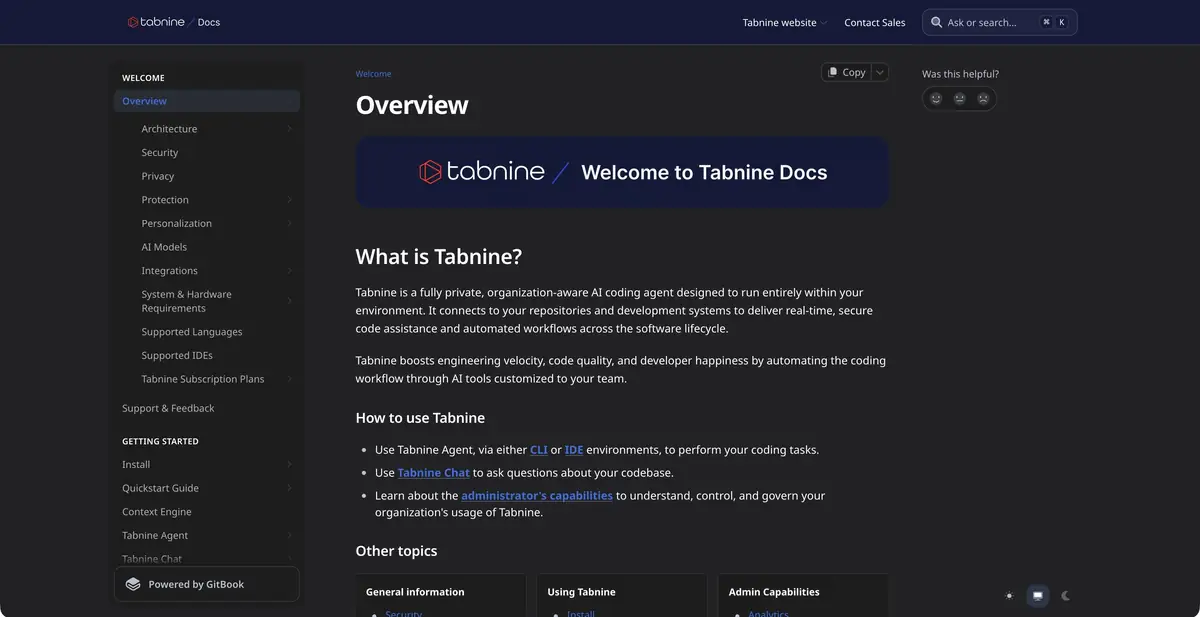Viewport: 1200px width, 617px height.
Task: Expand Quickstart Guide chevron
Action: (x=289, y=488)
